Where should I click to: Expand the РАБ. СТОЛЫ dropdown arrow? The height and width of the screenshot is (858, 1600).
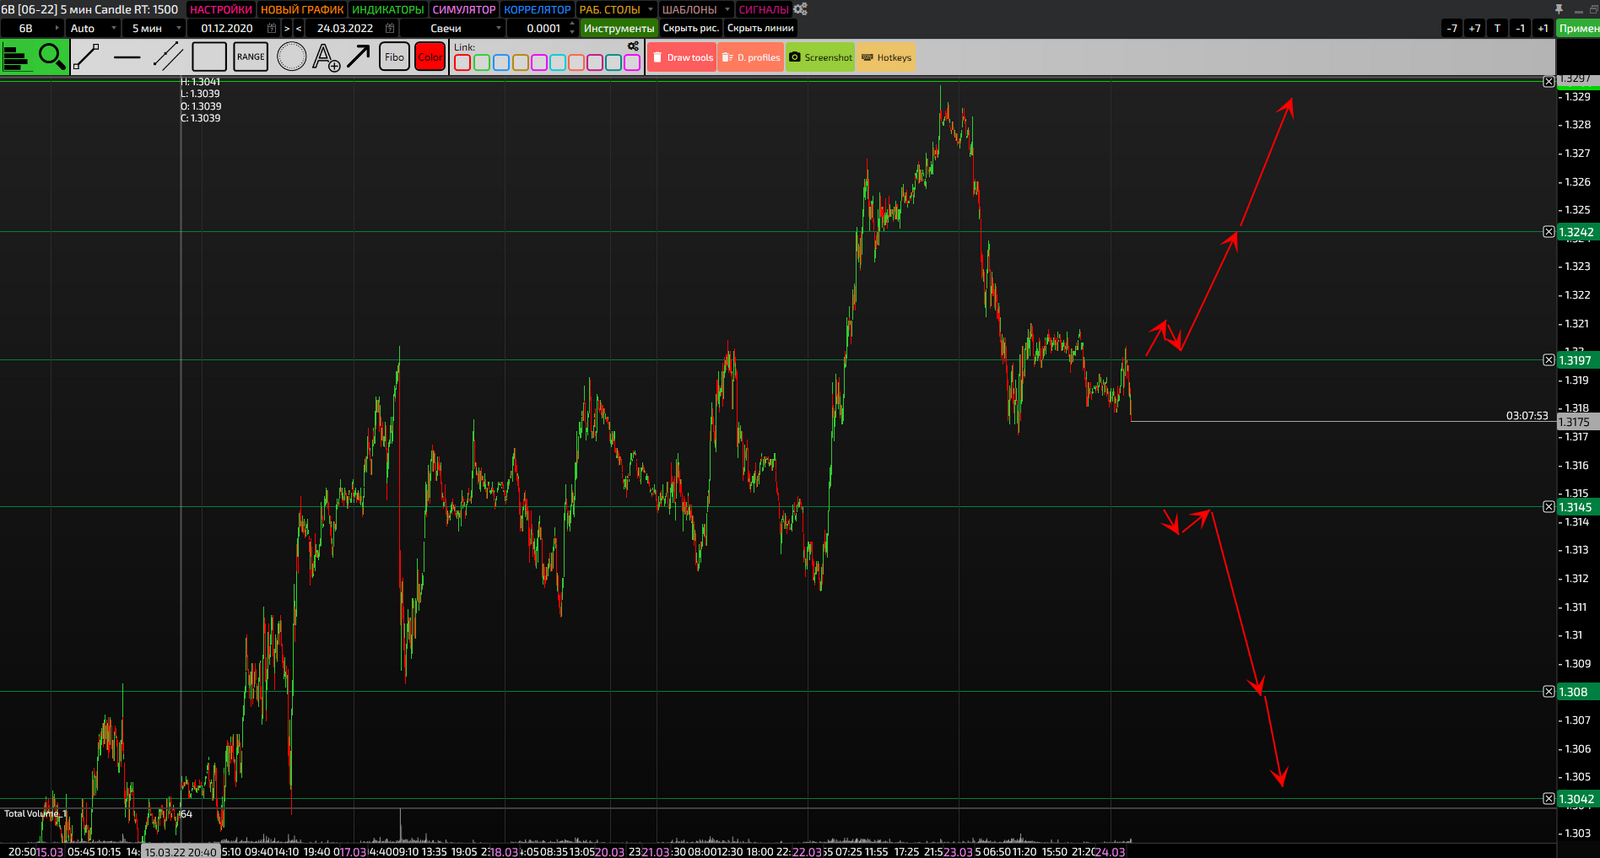[x=650, y=9]
